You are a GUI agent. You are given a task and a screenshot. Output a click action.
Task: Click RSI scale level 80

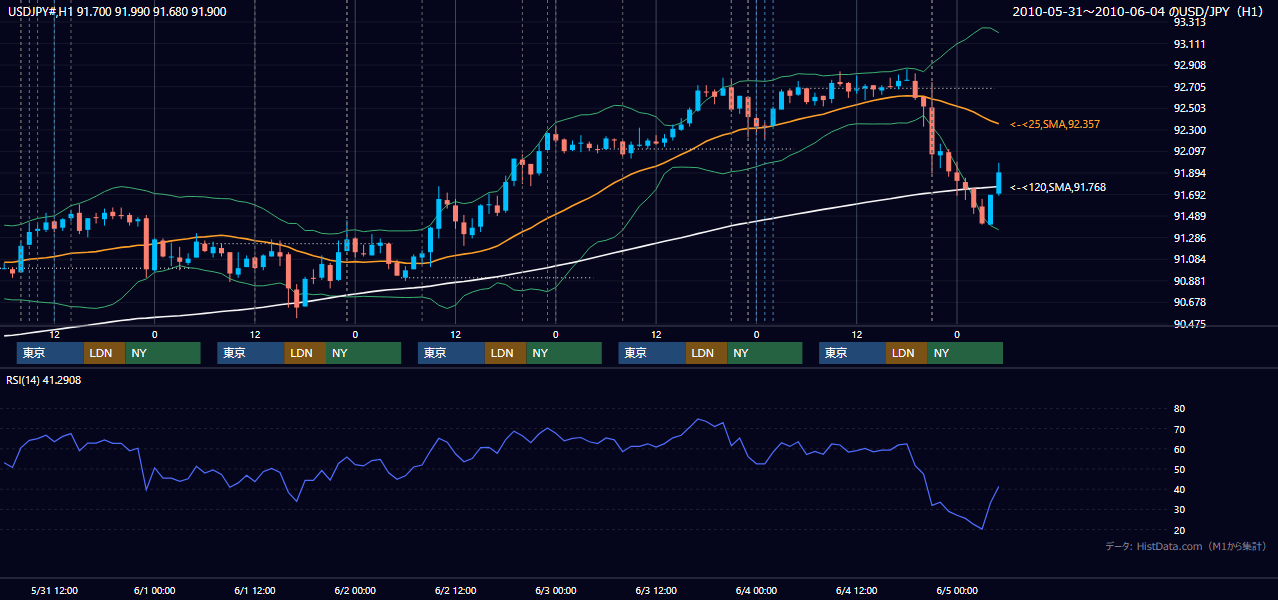point(1179,409)
